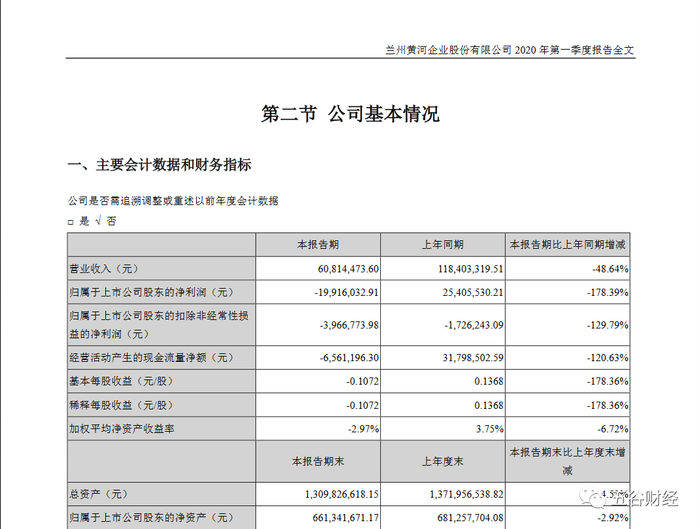Image resolution: width=700 pixels, height=529 pixels.
Task: Select the value 661,341,671.17
Action: (x=346, y=518)
